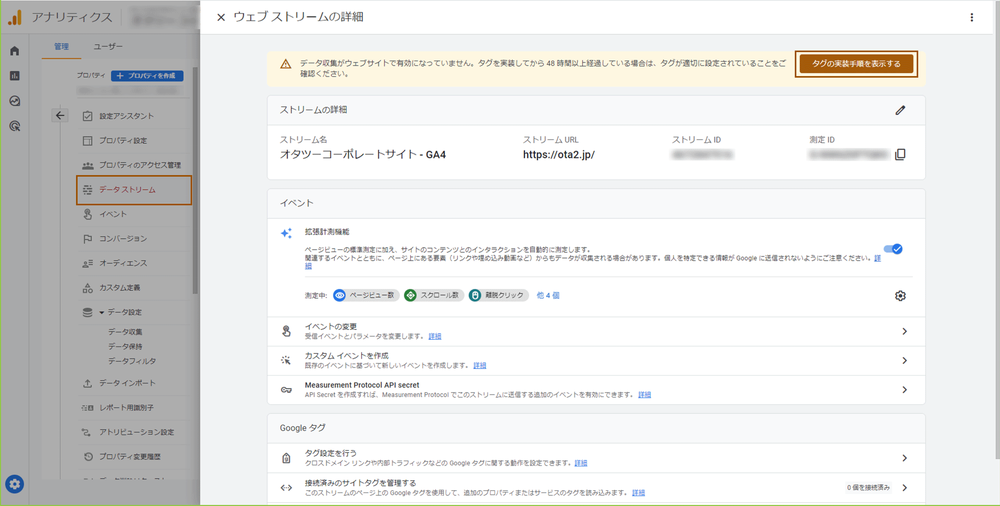Open 詳細 link in イベントの変更 row

coord(435,336)
